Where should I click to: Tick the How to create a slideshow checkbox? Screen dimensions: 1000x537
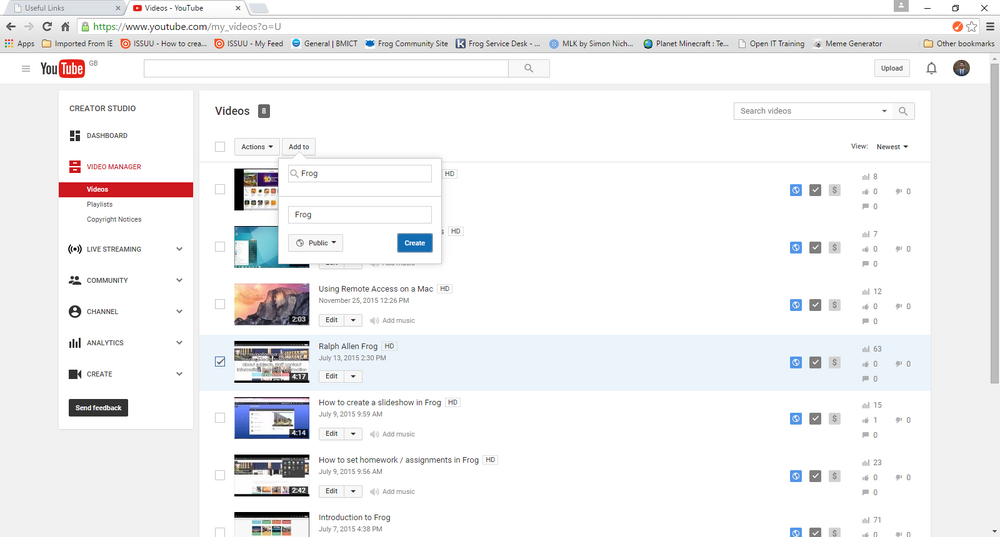[x=220, y=418]
